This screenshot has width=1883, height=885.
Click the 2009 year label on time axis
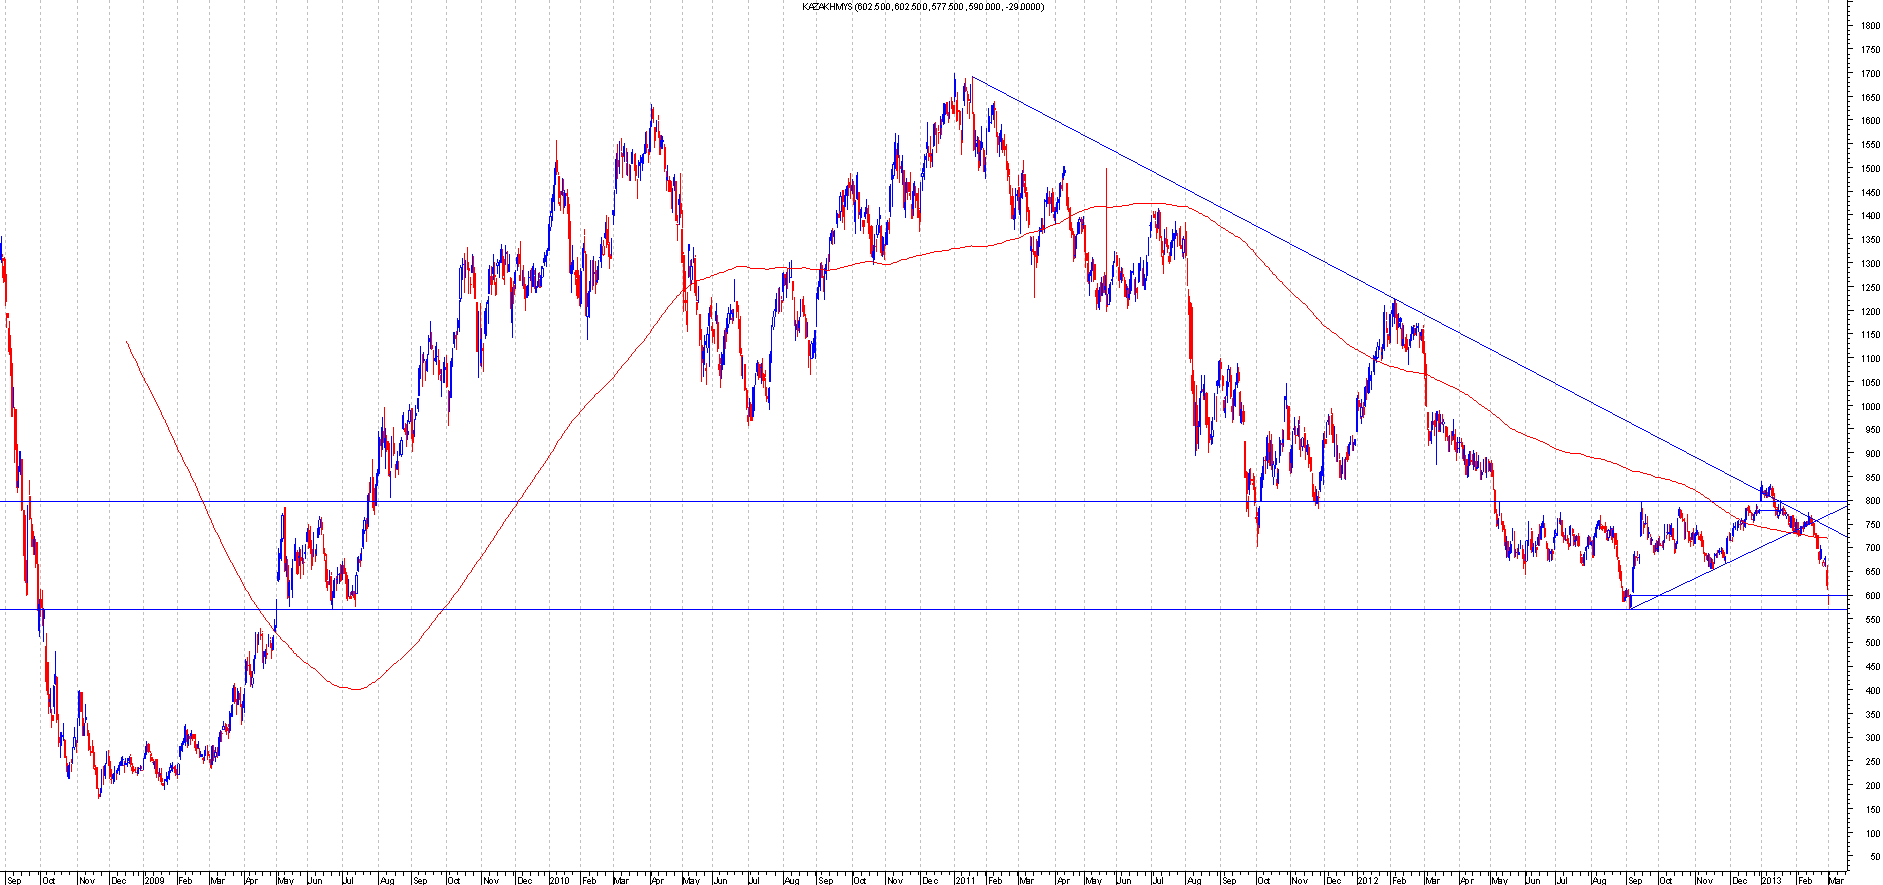pyautogui.click(x=154, y=880)
